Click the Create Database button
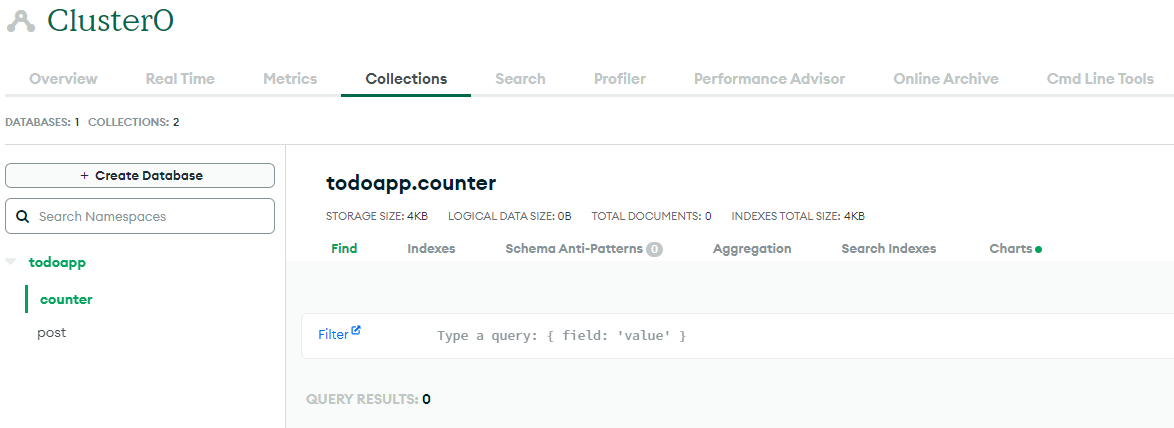The width and height of the screenshot is (1174, 428). point(140,176)
